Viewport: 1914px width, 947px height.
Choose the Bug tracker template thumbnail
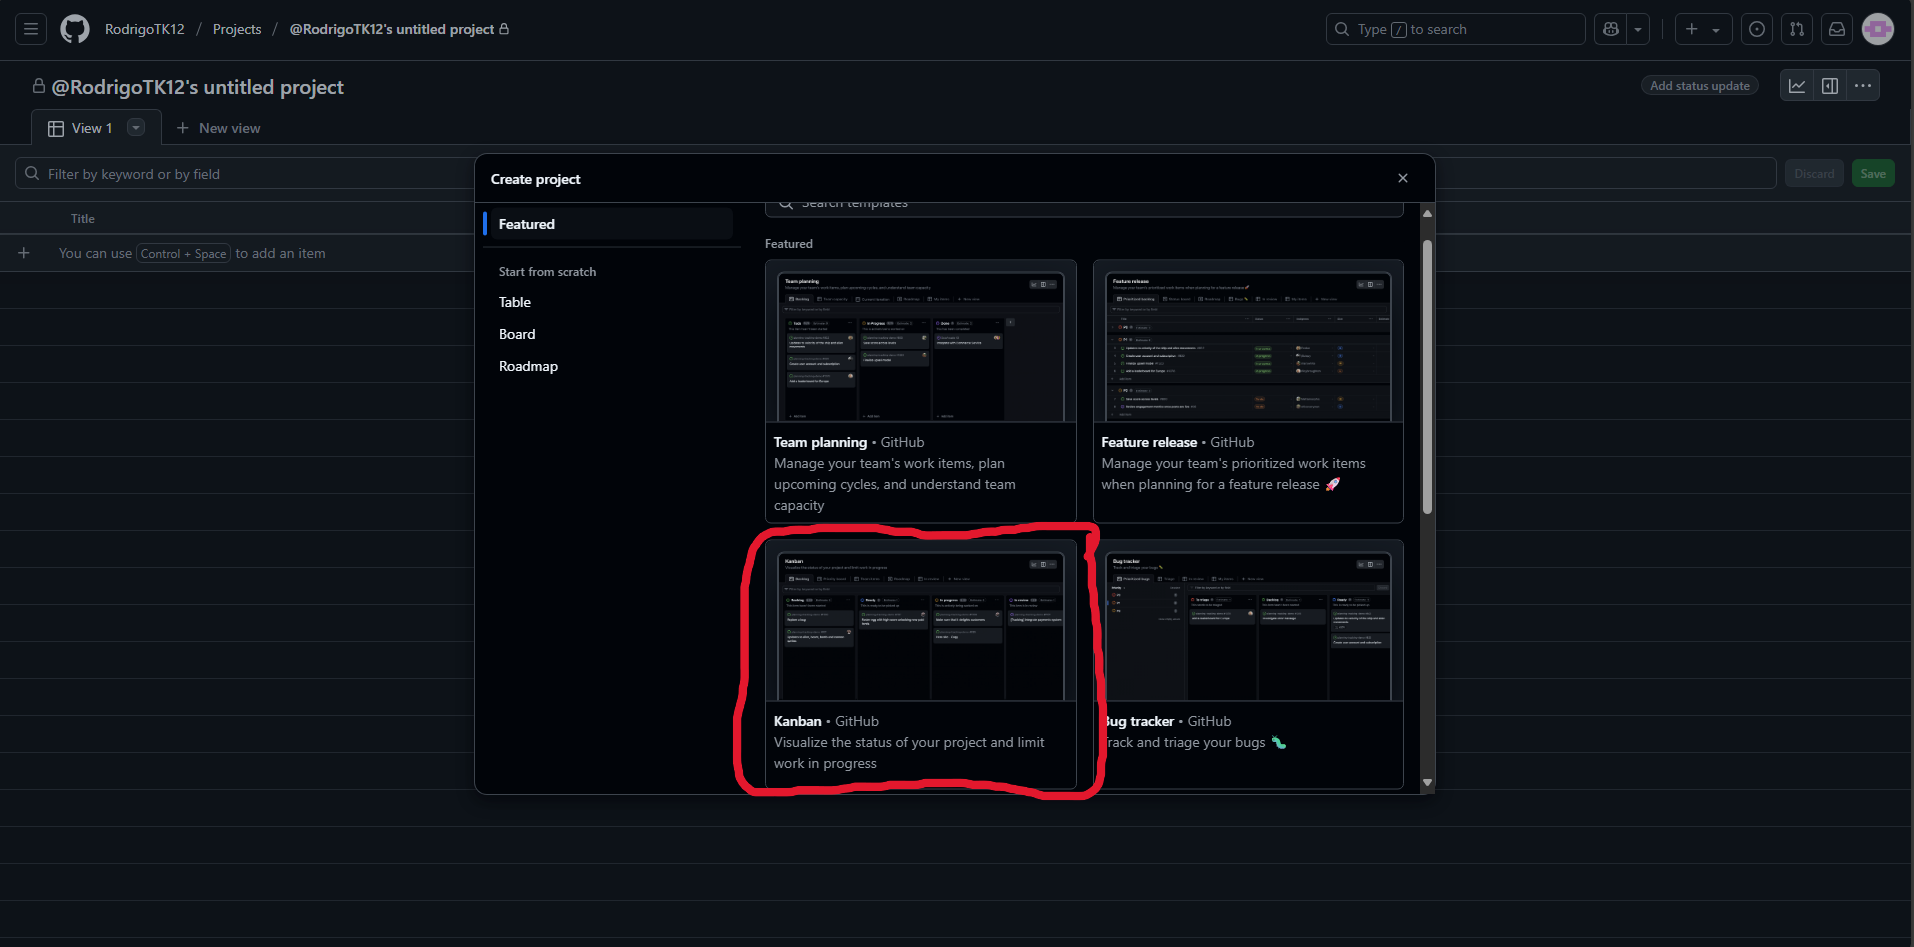(x=1248, y=621)
